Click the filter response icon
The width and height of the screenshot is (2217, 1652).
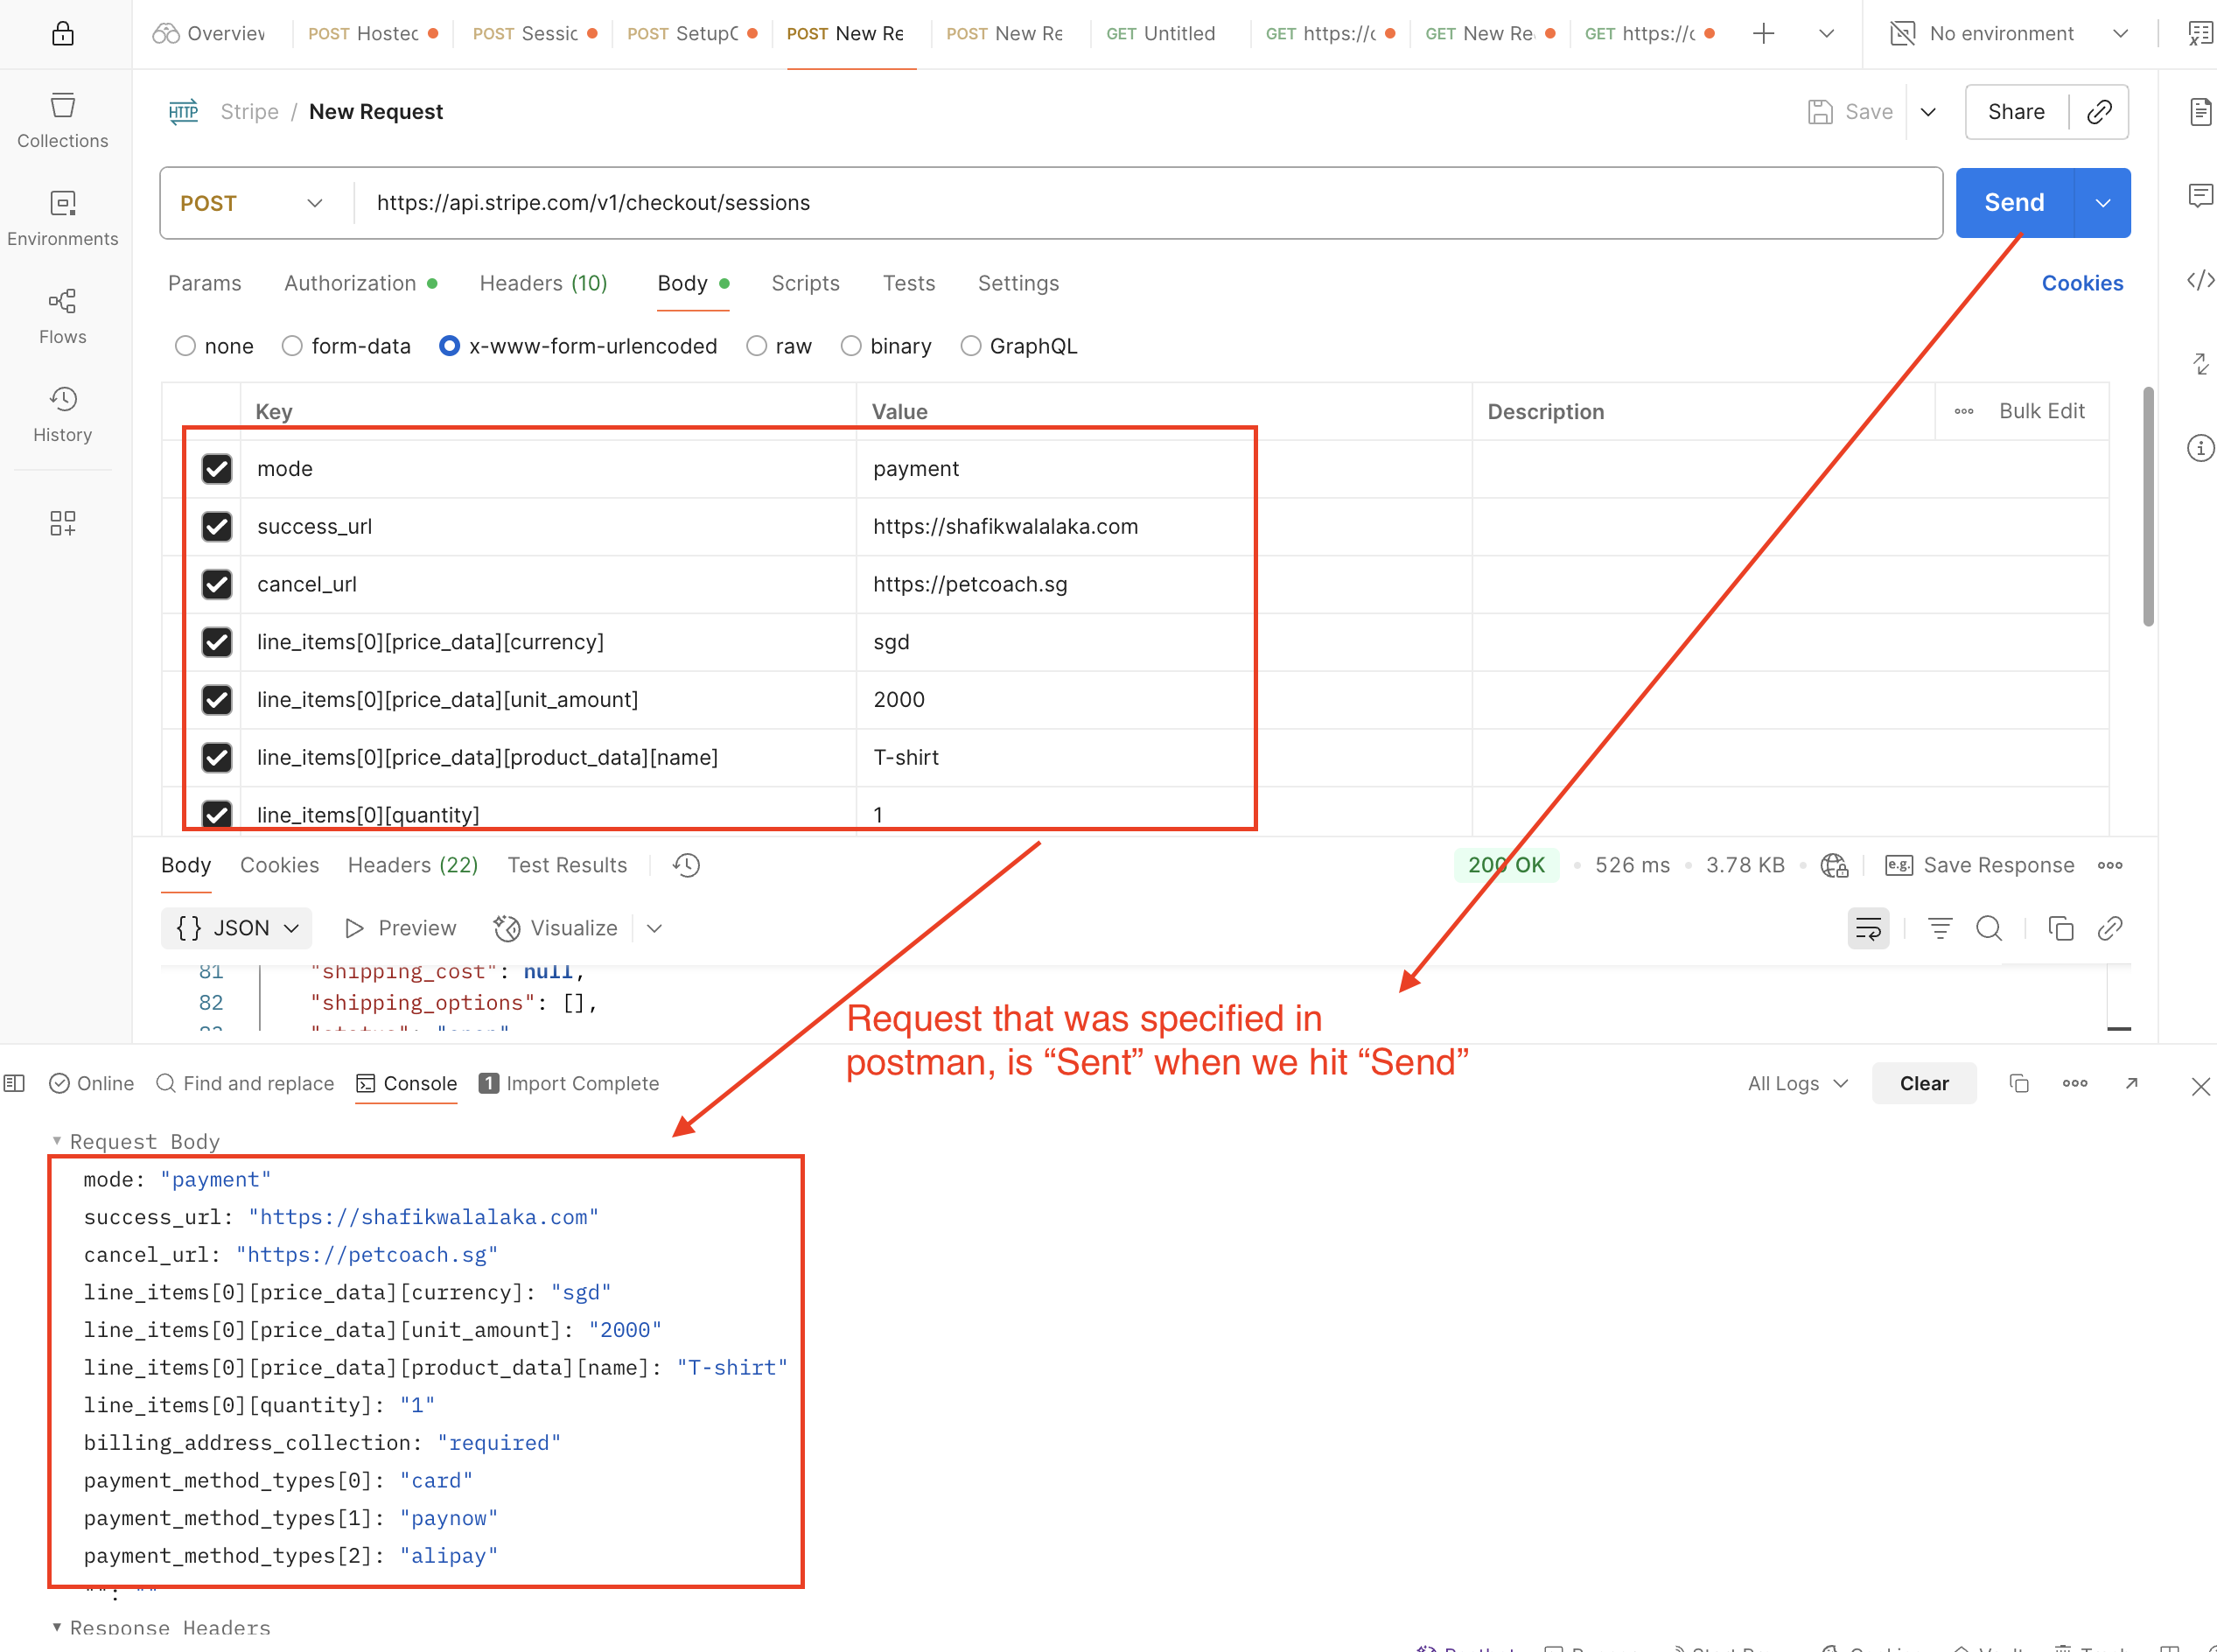pyautogui.click(x=1939, y=928)
